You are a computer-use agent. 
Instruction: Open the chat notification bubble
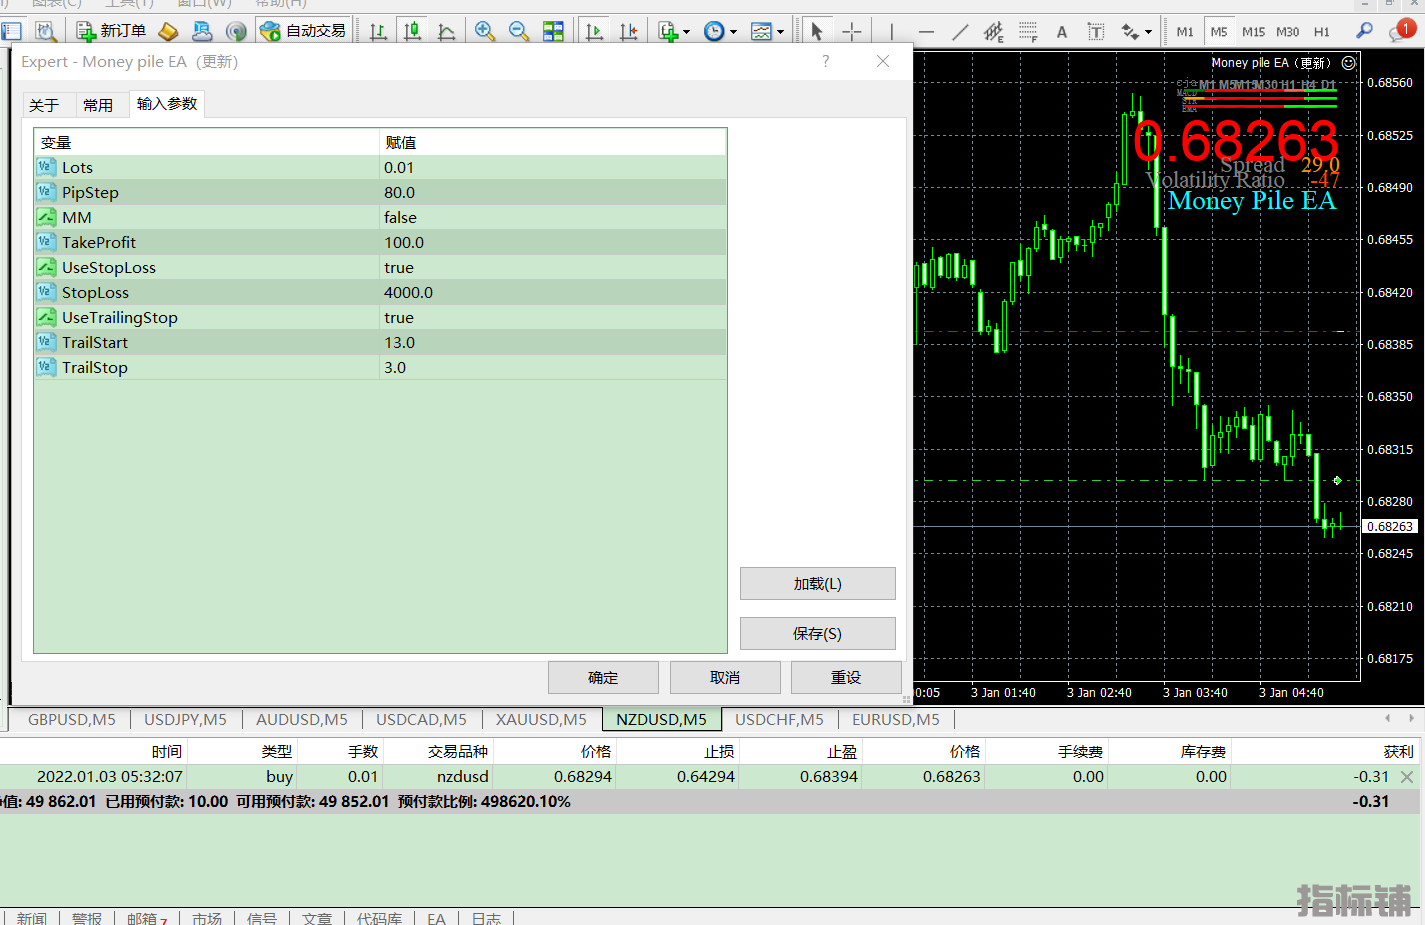coord(1401,31)
